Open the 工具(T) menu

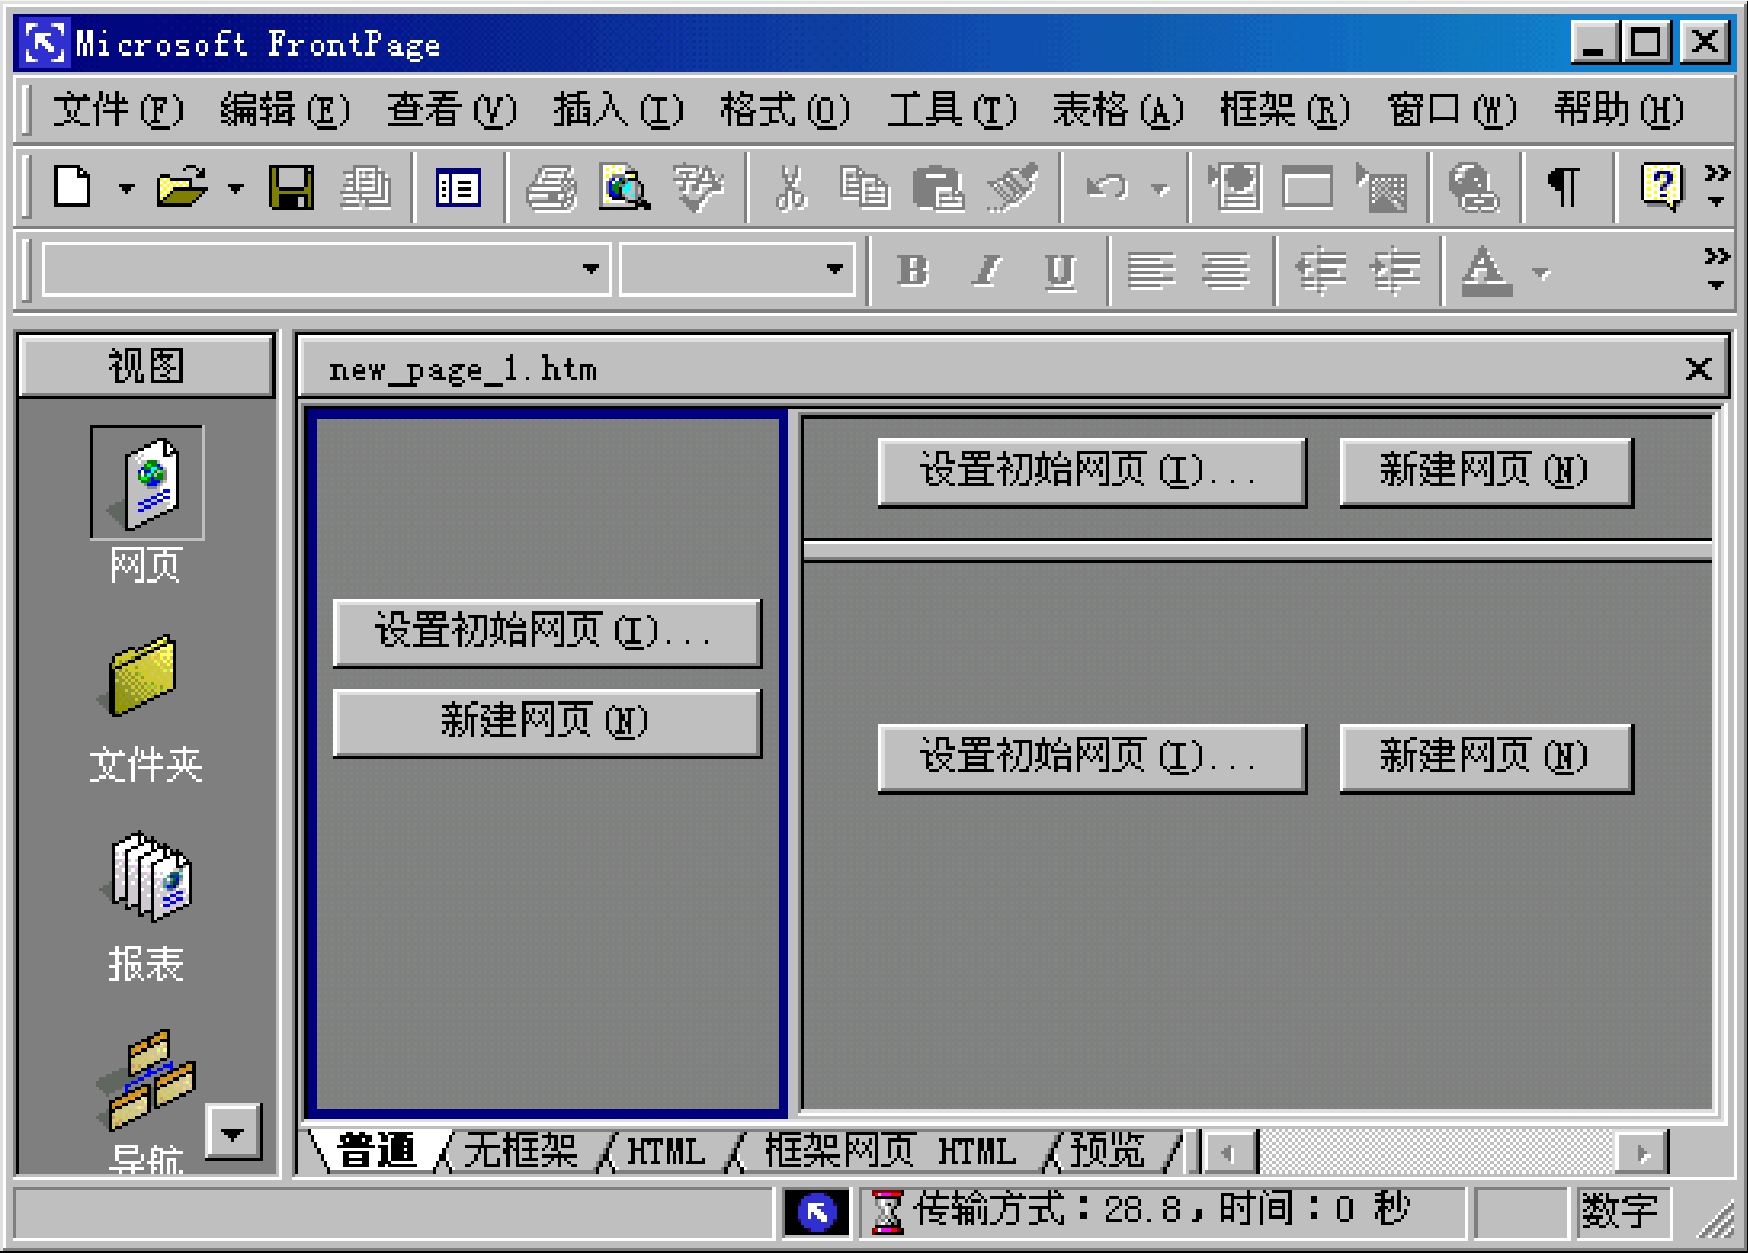[x=952, y=109]
